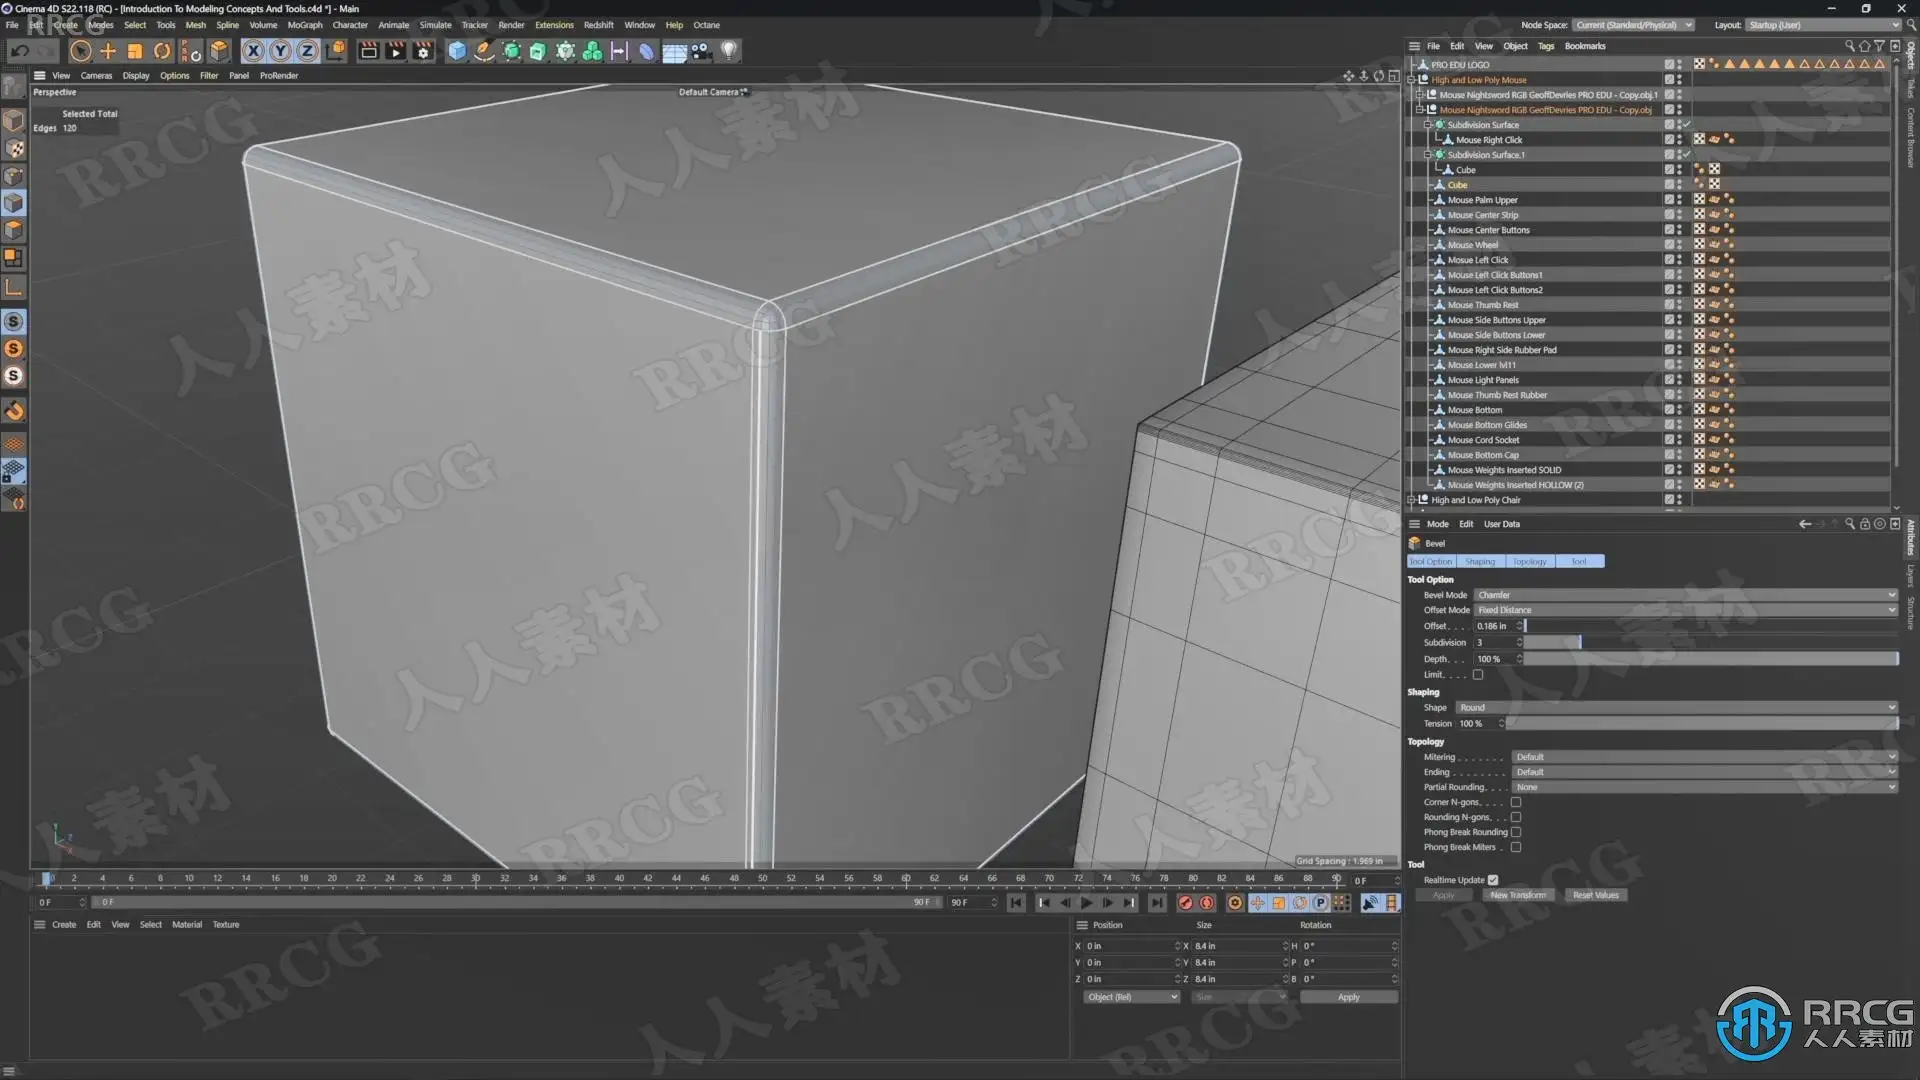Open the Shape dropdown set to Round

coord(1676,708)
